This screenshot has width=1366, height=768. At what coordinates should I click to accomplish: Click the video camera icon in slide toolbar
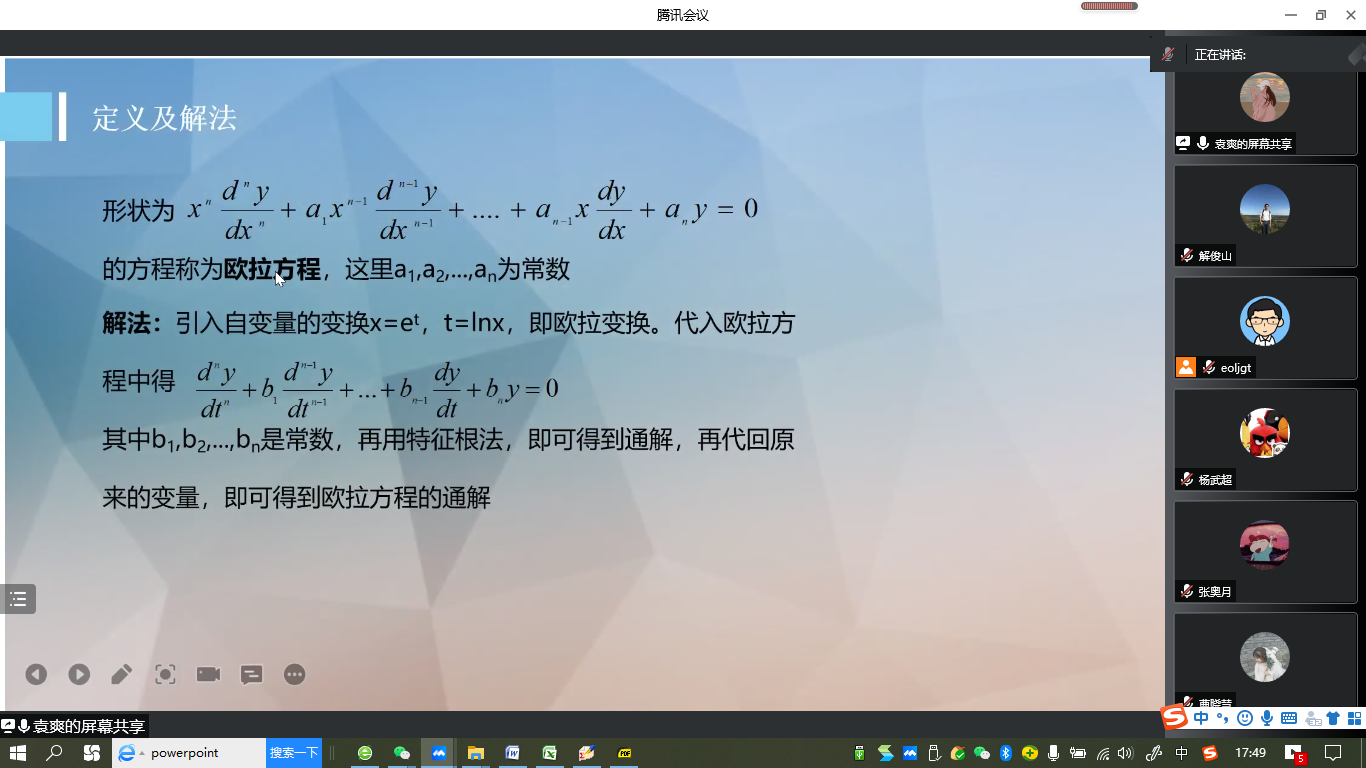208,675
